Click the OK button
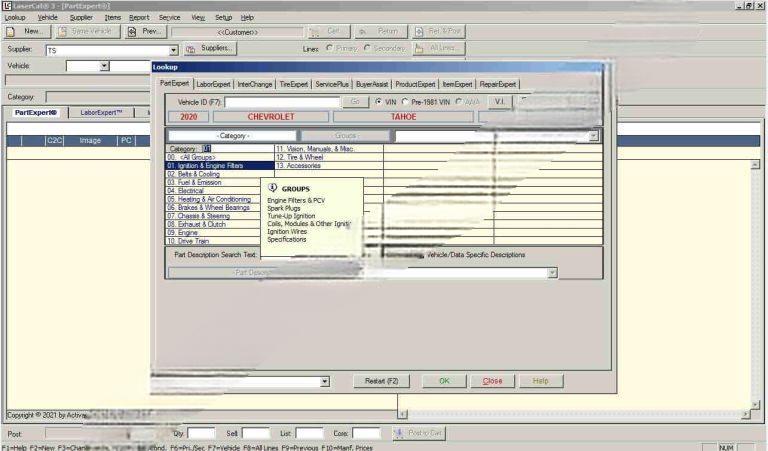Viewport: 768px width, 451px height. 444,381
